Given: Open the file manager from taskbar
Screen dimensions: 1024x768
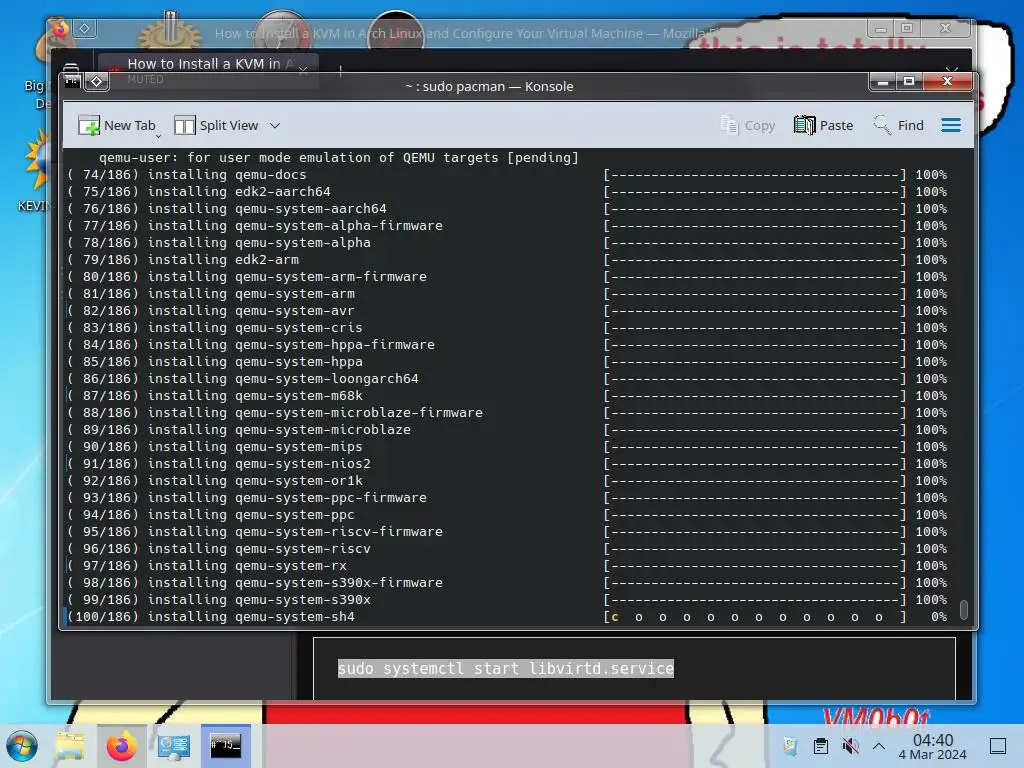Looking at the screenshot, I should (70, 746).
